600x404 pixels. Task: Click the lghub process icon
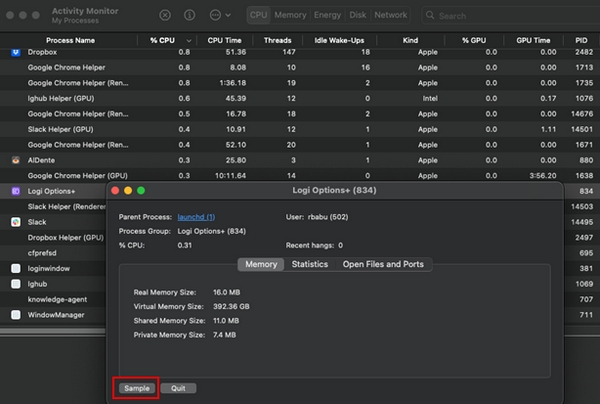coord(16,284)
